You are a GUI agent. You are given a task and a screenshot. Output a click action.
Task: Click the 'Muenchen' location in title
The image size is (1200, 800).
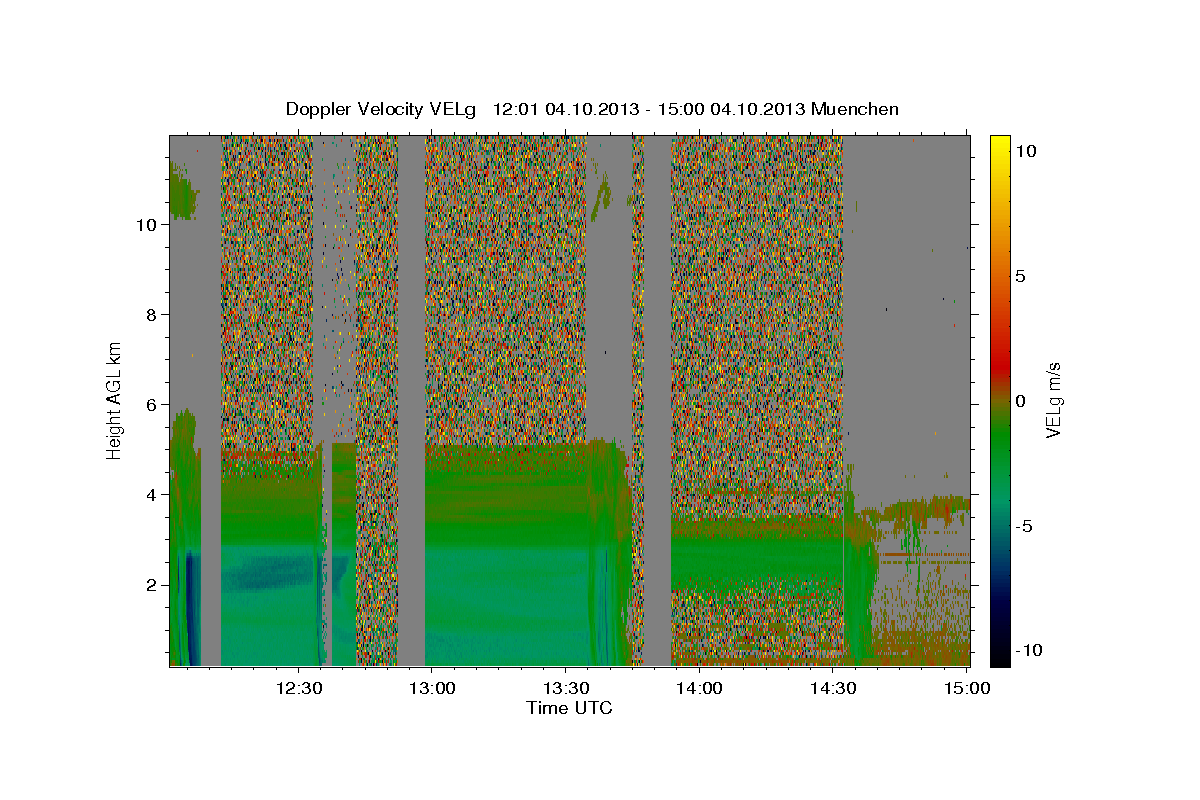coord(855,109)
